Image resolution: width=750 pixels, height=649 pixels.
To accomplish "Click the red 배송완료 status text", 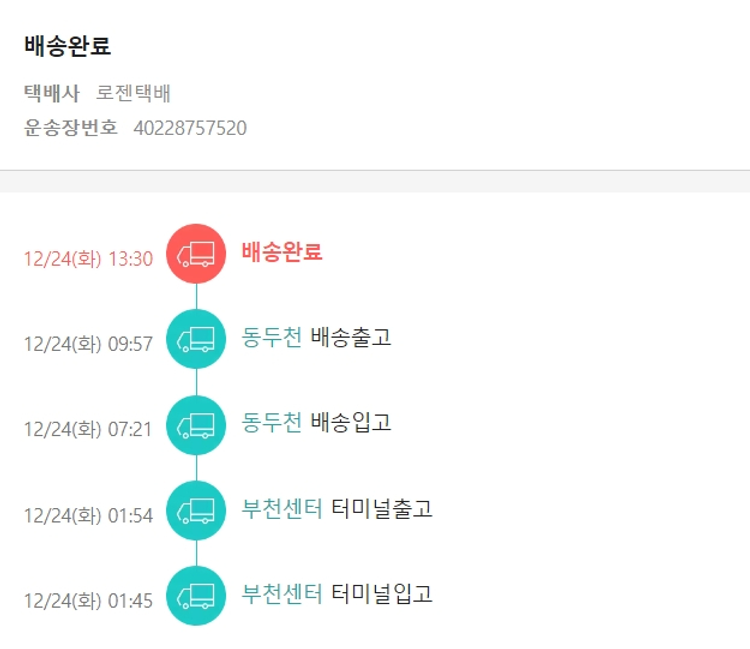I will pos(282,252).
